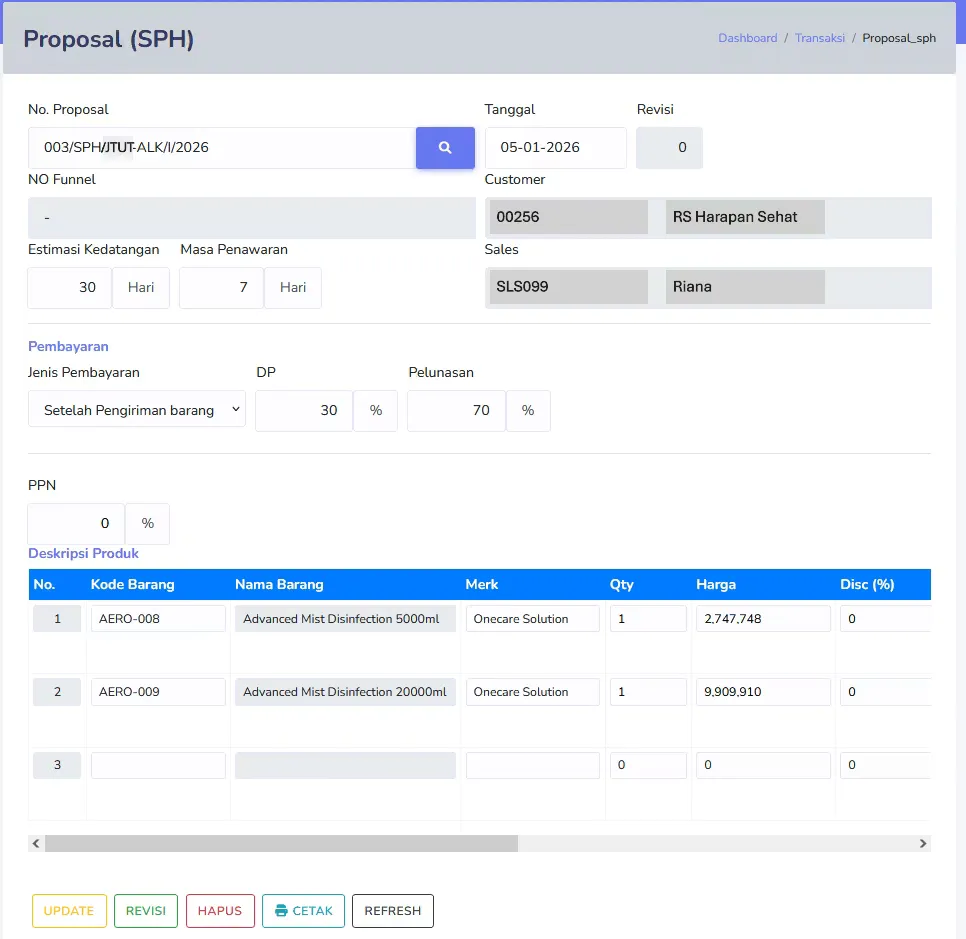Open the Jenis Pembayaran dropdown
Image resolution: width=966 pixels, height=939 pixels.
(137, 410)
